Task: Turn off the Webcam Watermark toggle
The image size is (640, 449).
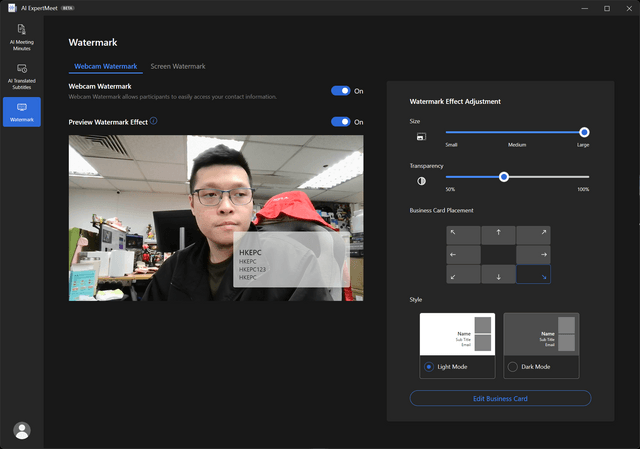Action: pos(340,91)
